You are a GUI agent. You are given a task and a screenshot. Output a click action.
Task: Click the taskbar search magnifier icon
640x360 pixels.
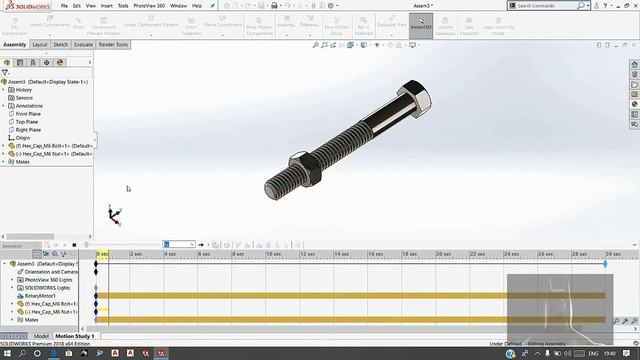coord(22,353)
